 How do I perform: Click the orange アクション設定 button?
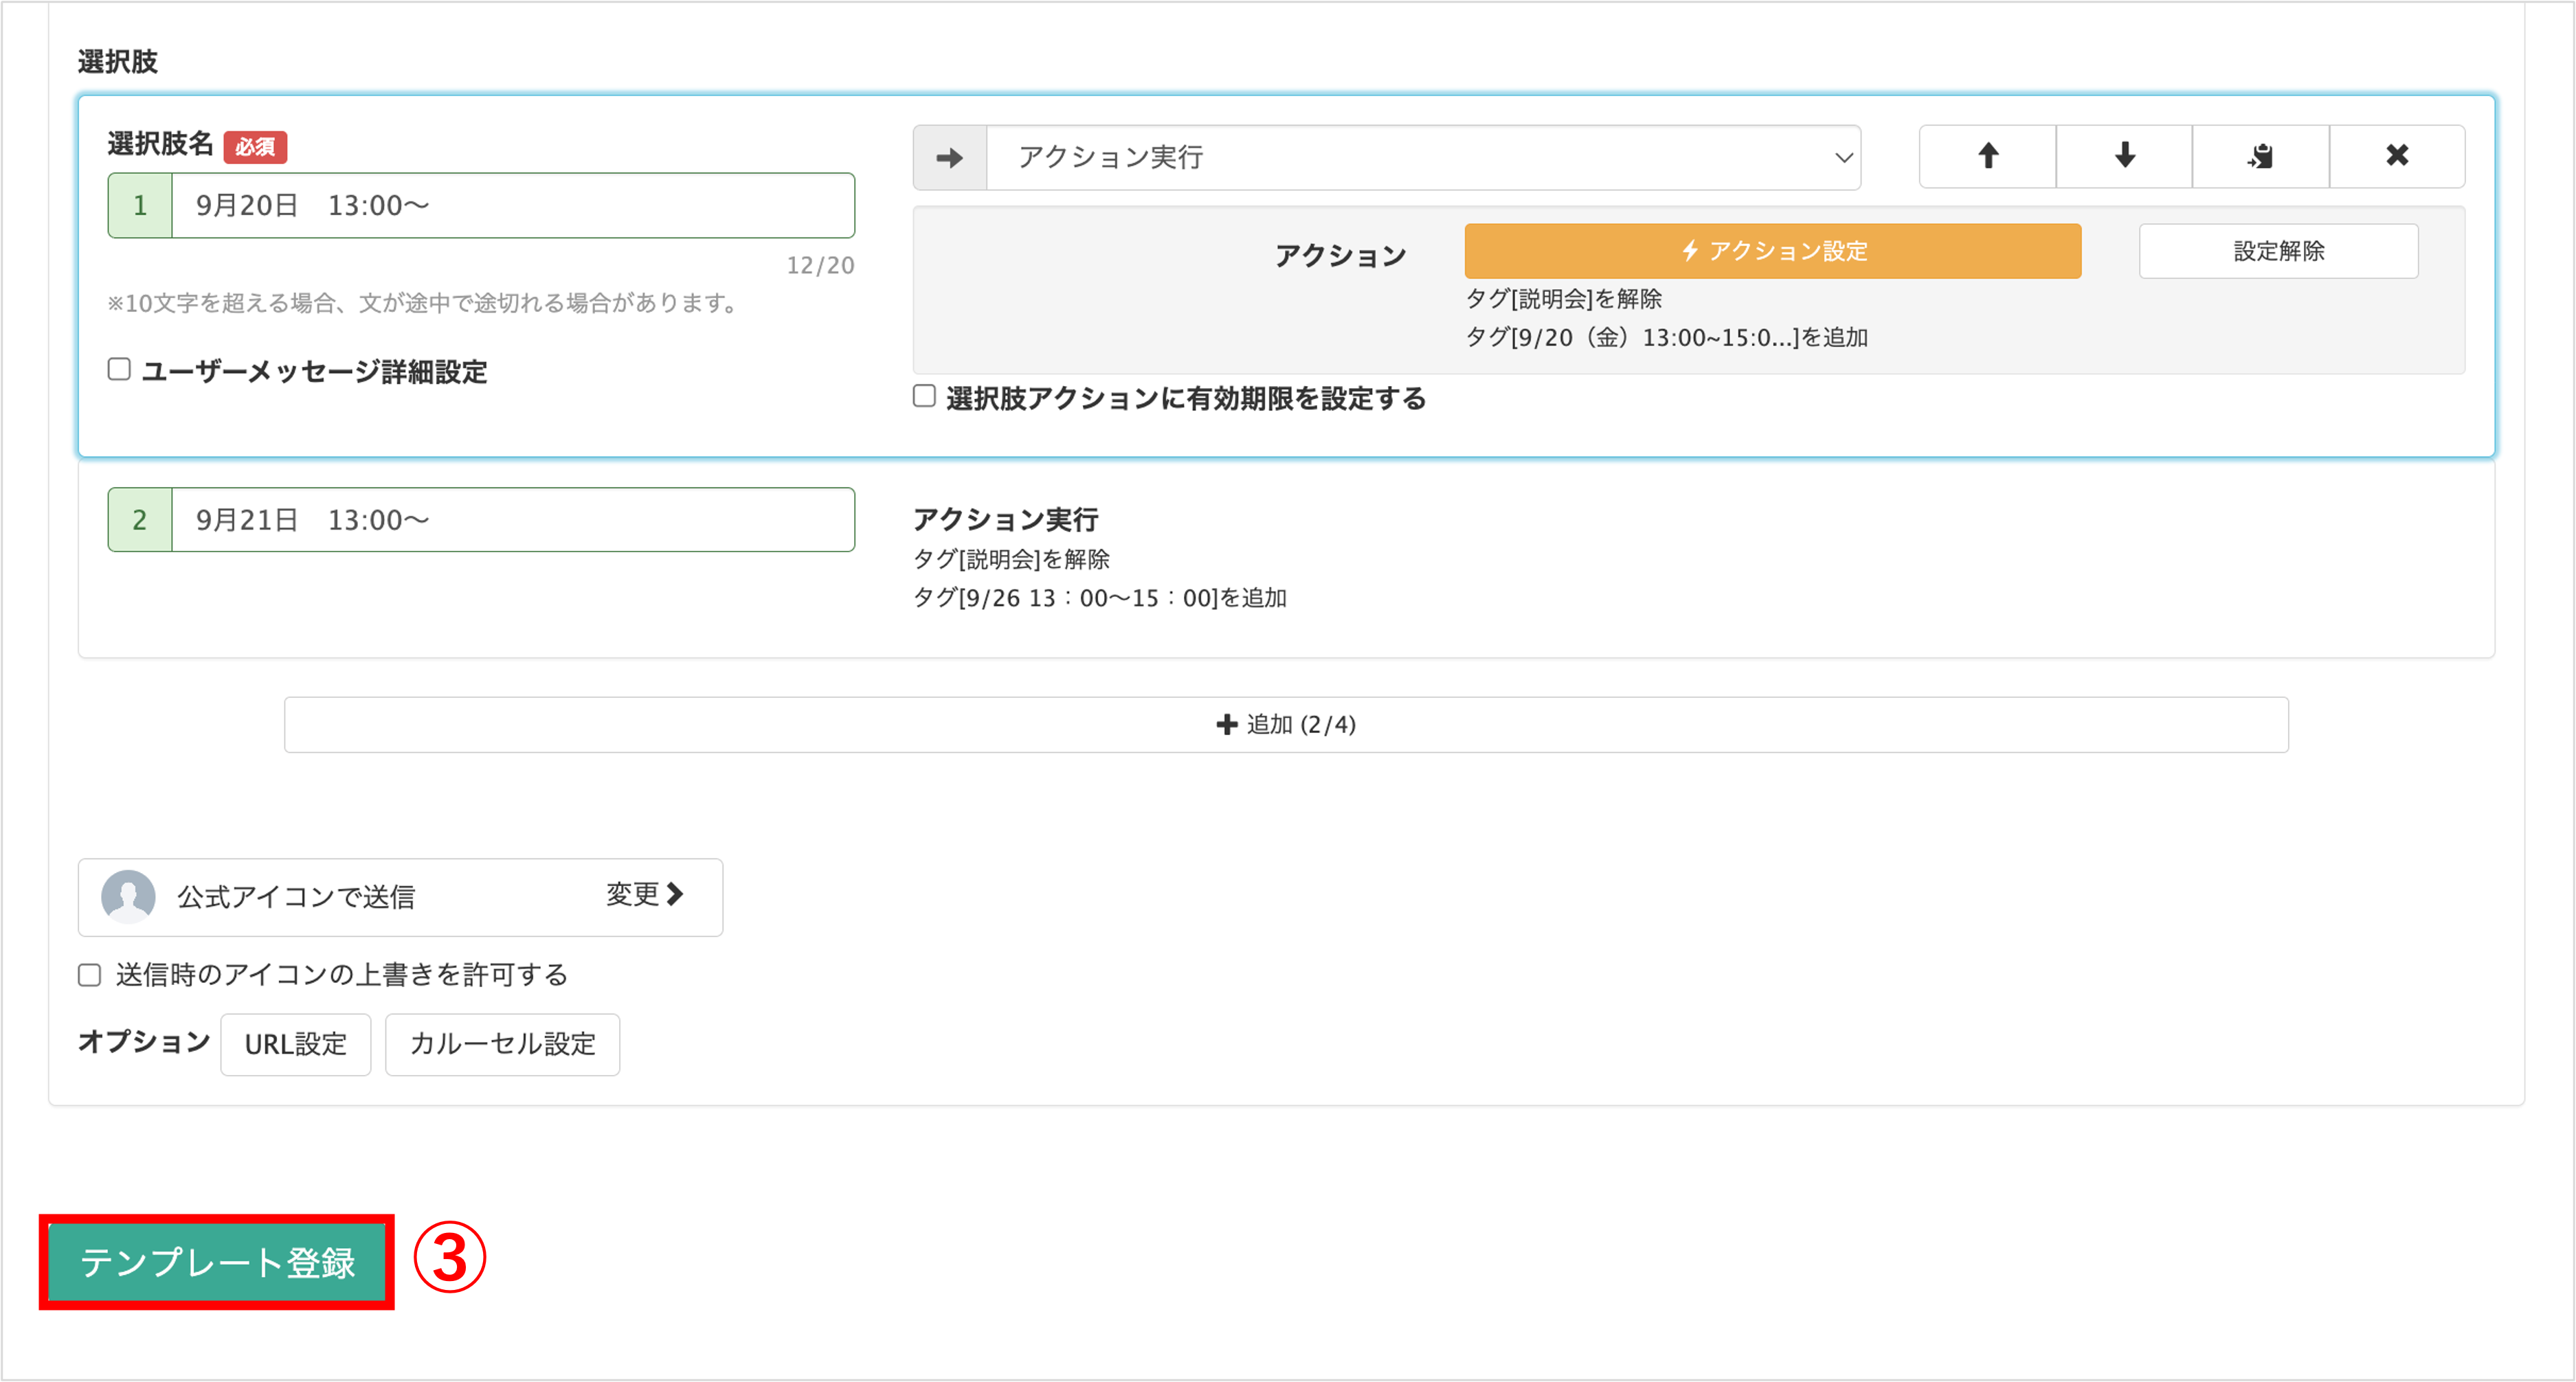(1772, 251)
